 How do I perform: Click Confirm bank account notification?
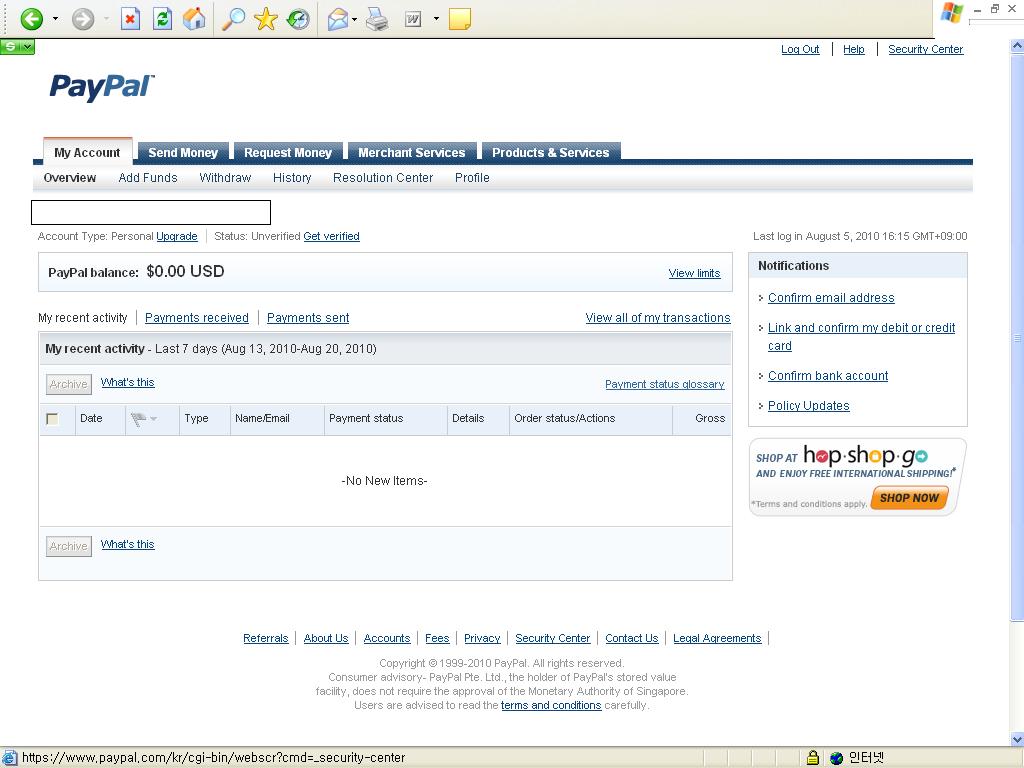click(x=827, y=376)
